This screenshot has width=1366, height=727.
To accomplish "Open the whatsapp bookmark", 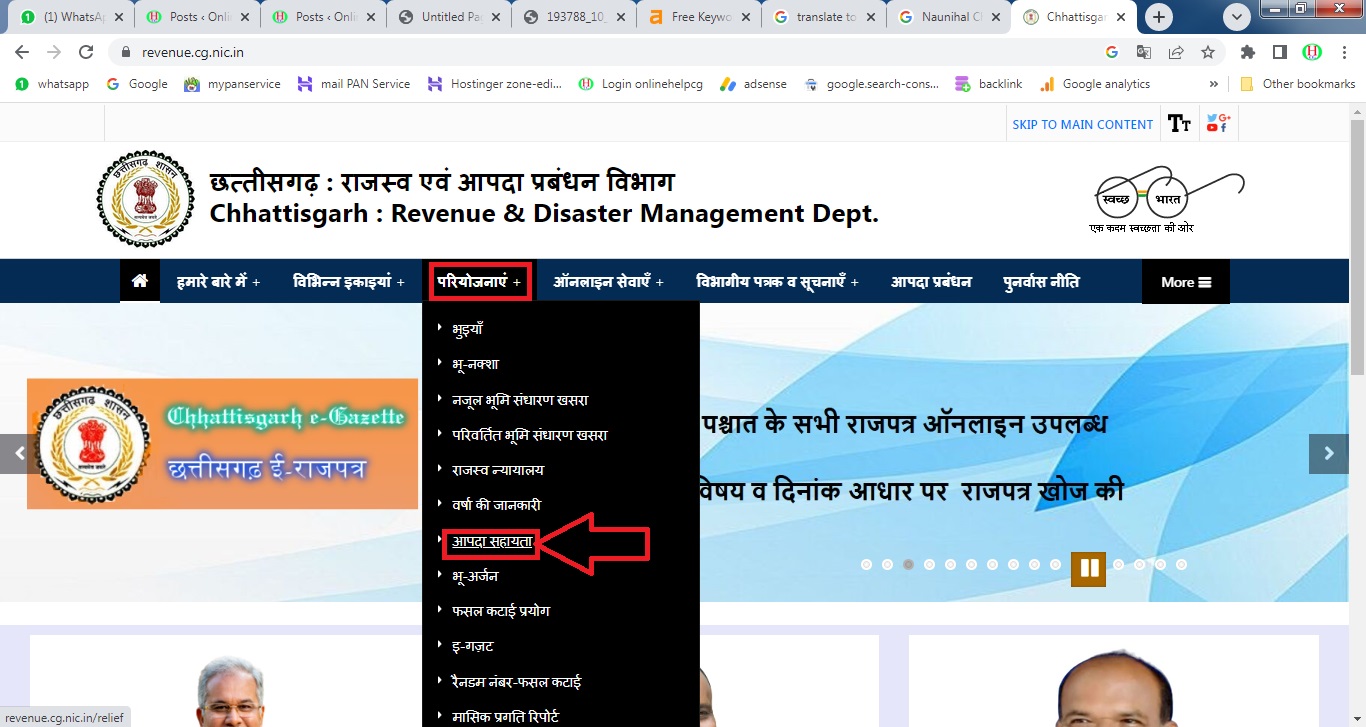I will [53, 84].
